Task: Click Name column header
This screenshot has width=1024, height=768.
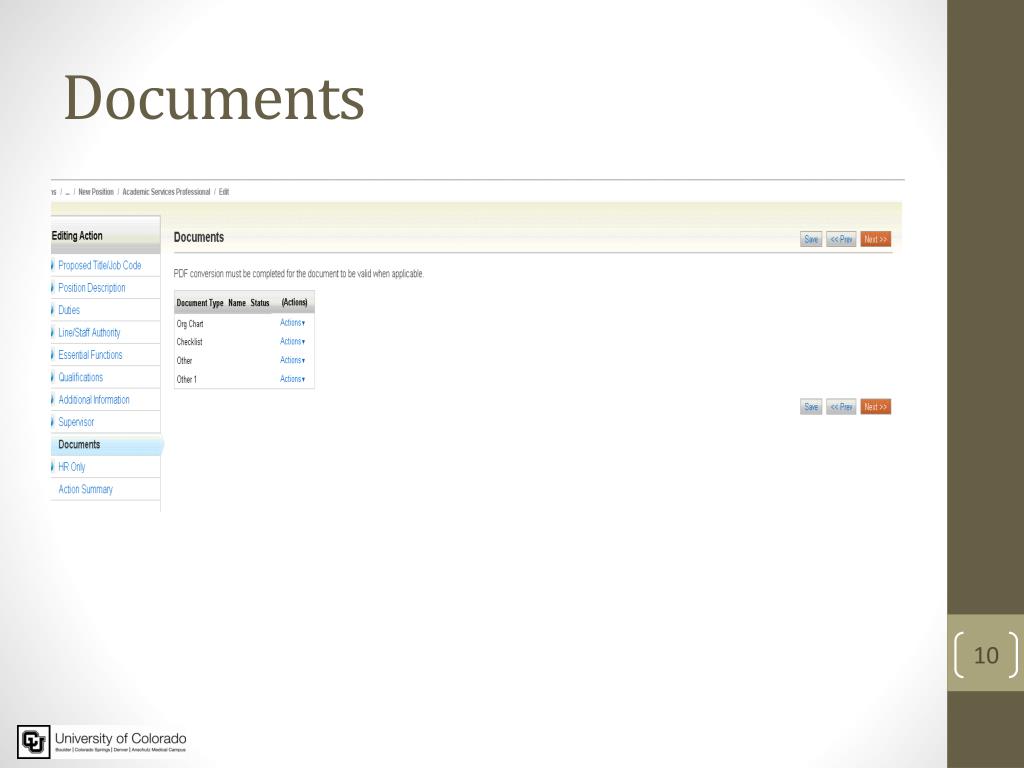Action: tap(237, 303)
